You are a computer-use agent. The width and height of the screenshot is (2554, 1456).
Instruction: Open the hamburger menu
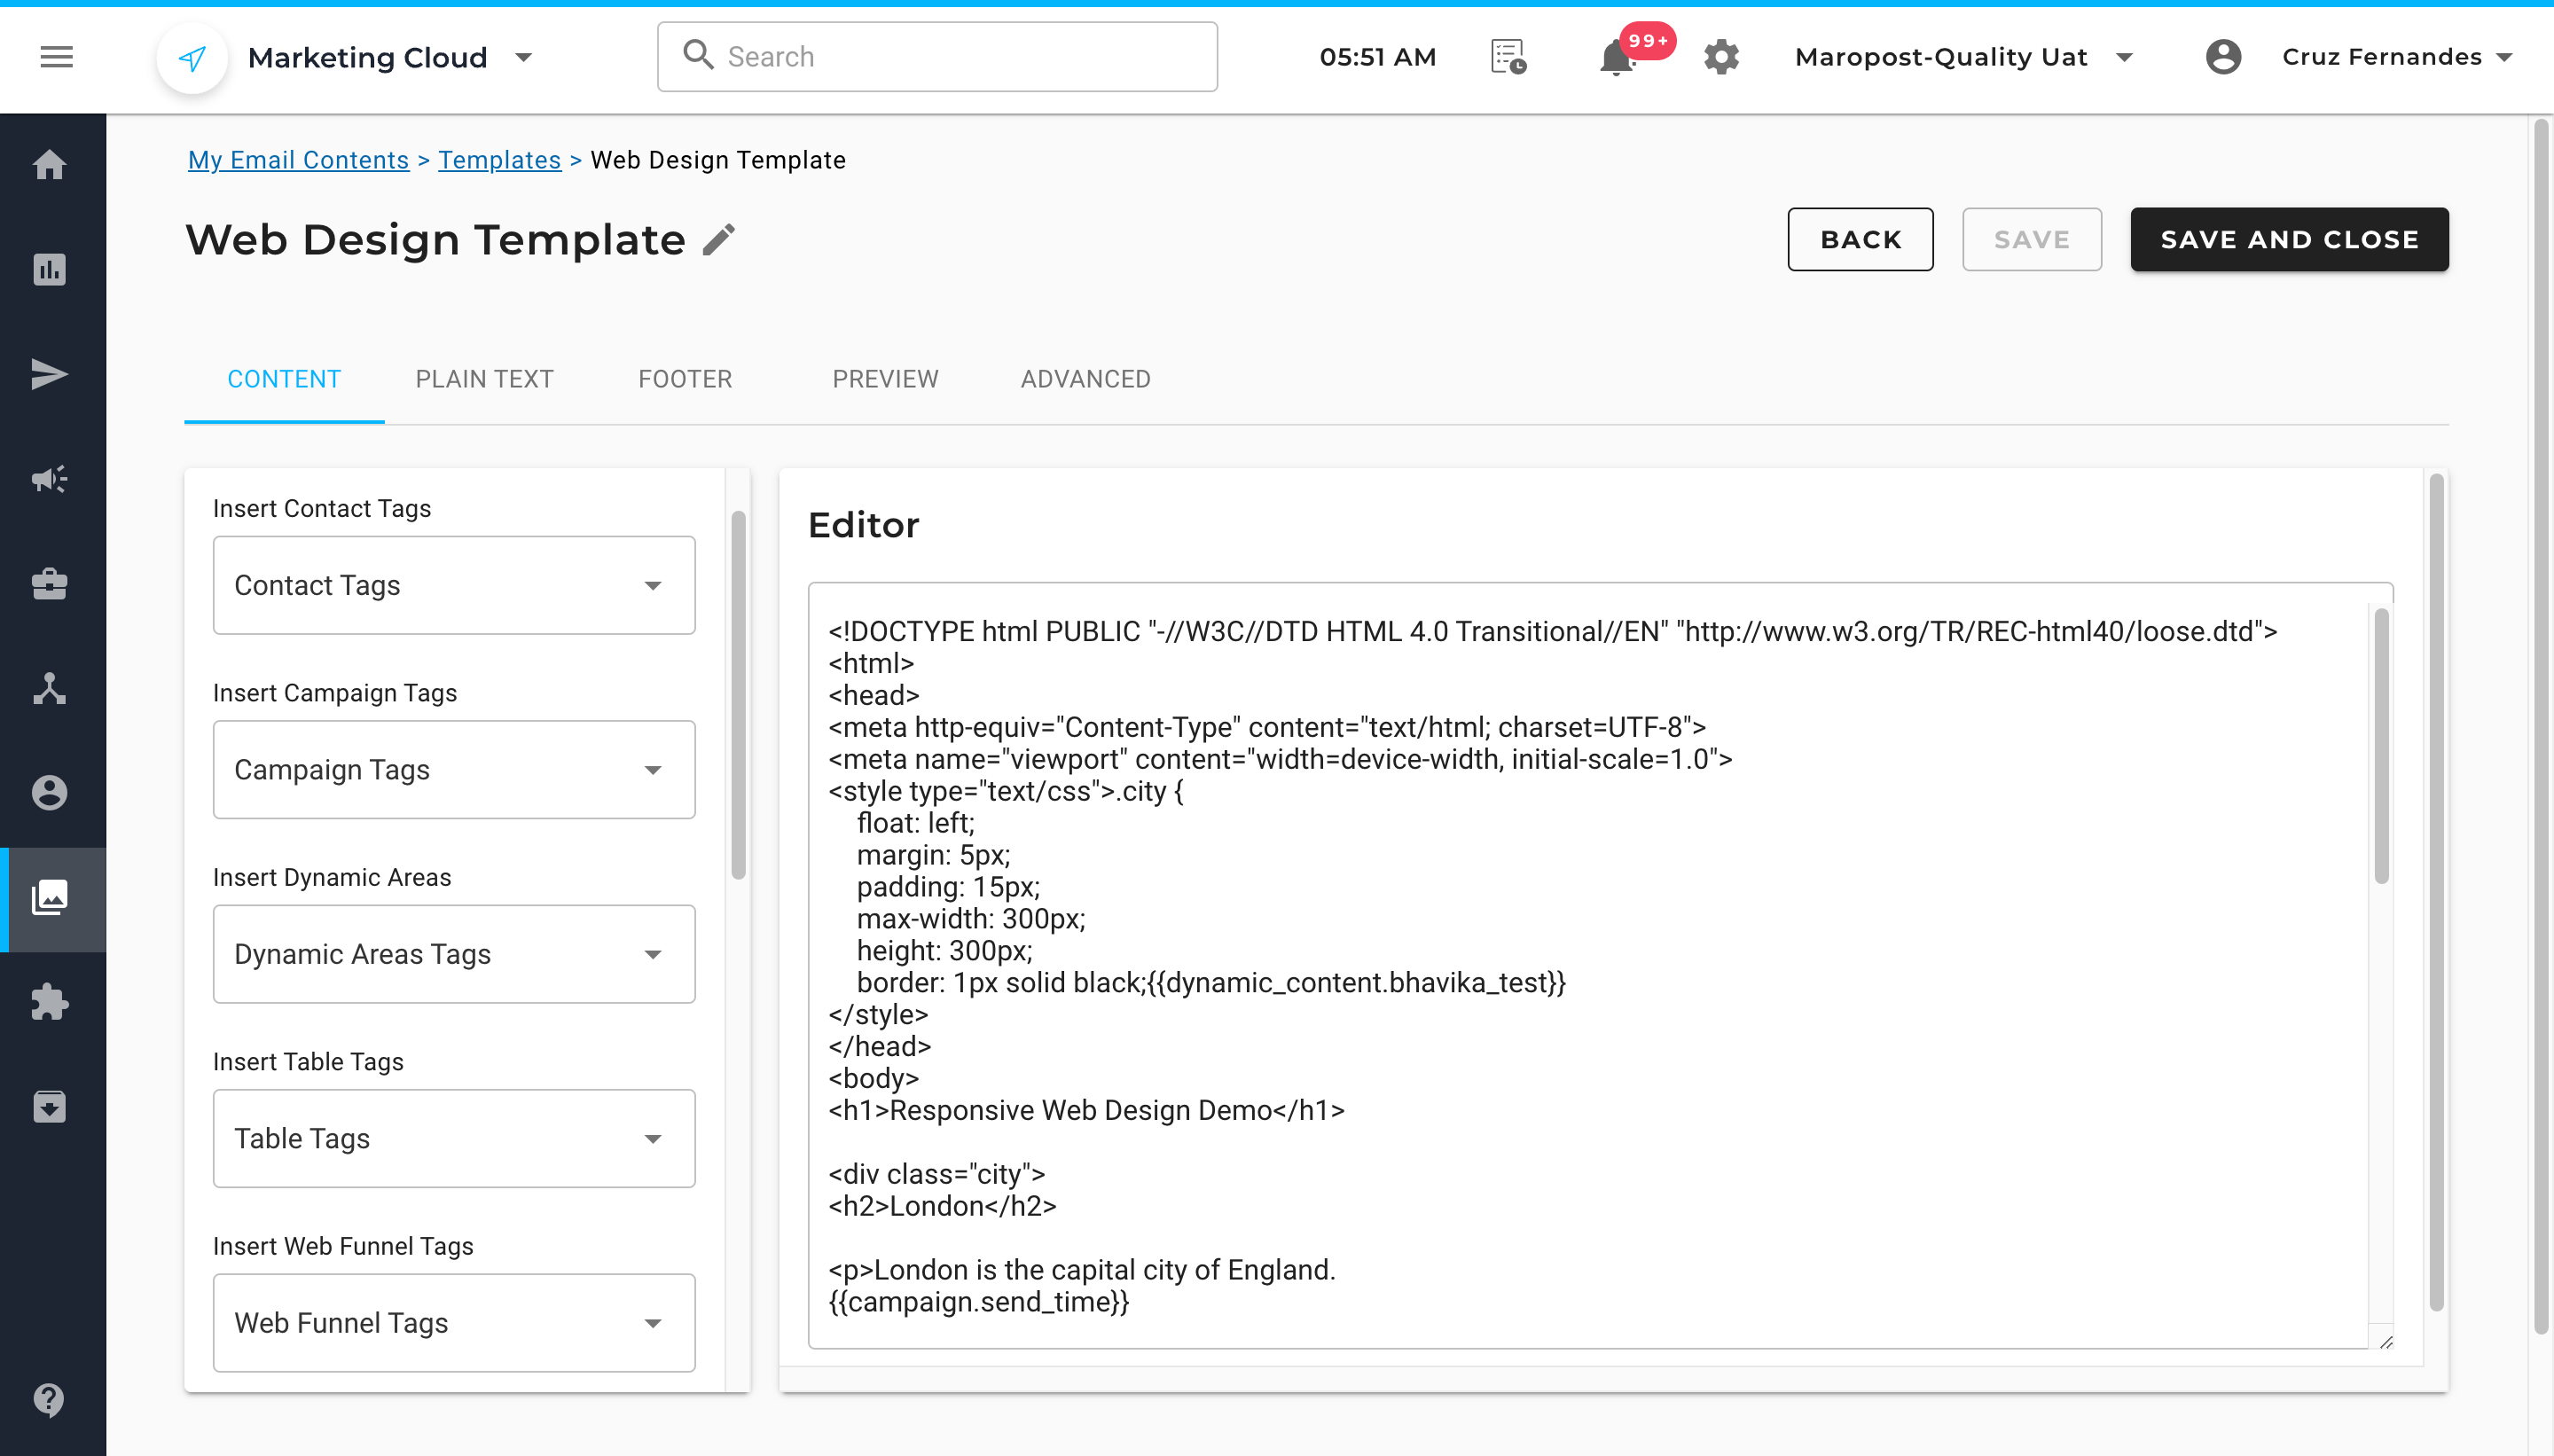(56, 57)
